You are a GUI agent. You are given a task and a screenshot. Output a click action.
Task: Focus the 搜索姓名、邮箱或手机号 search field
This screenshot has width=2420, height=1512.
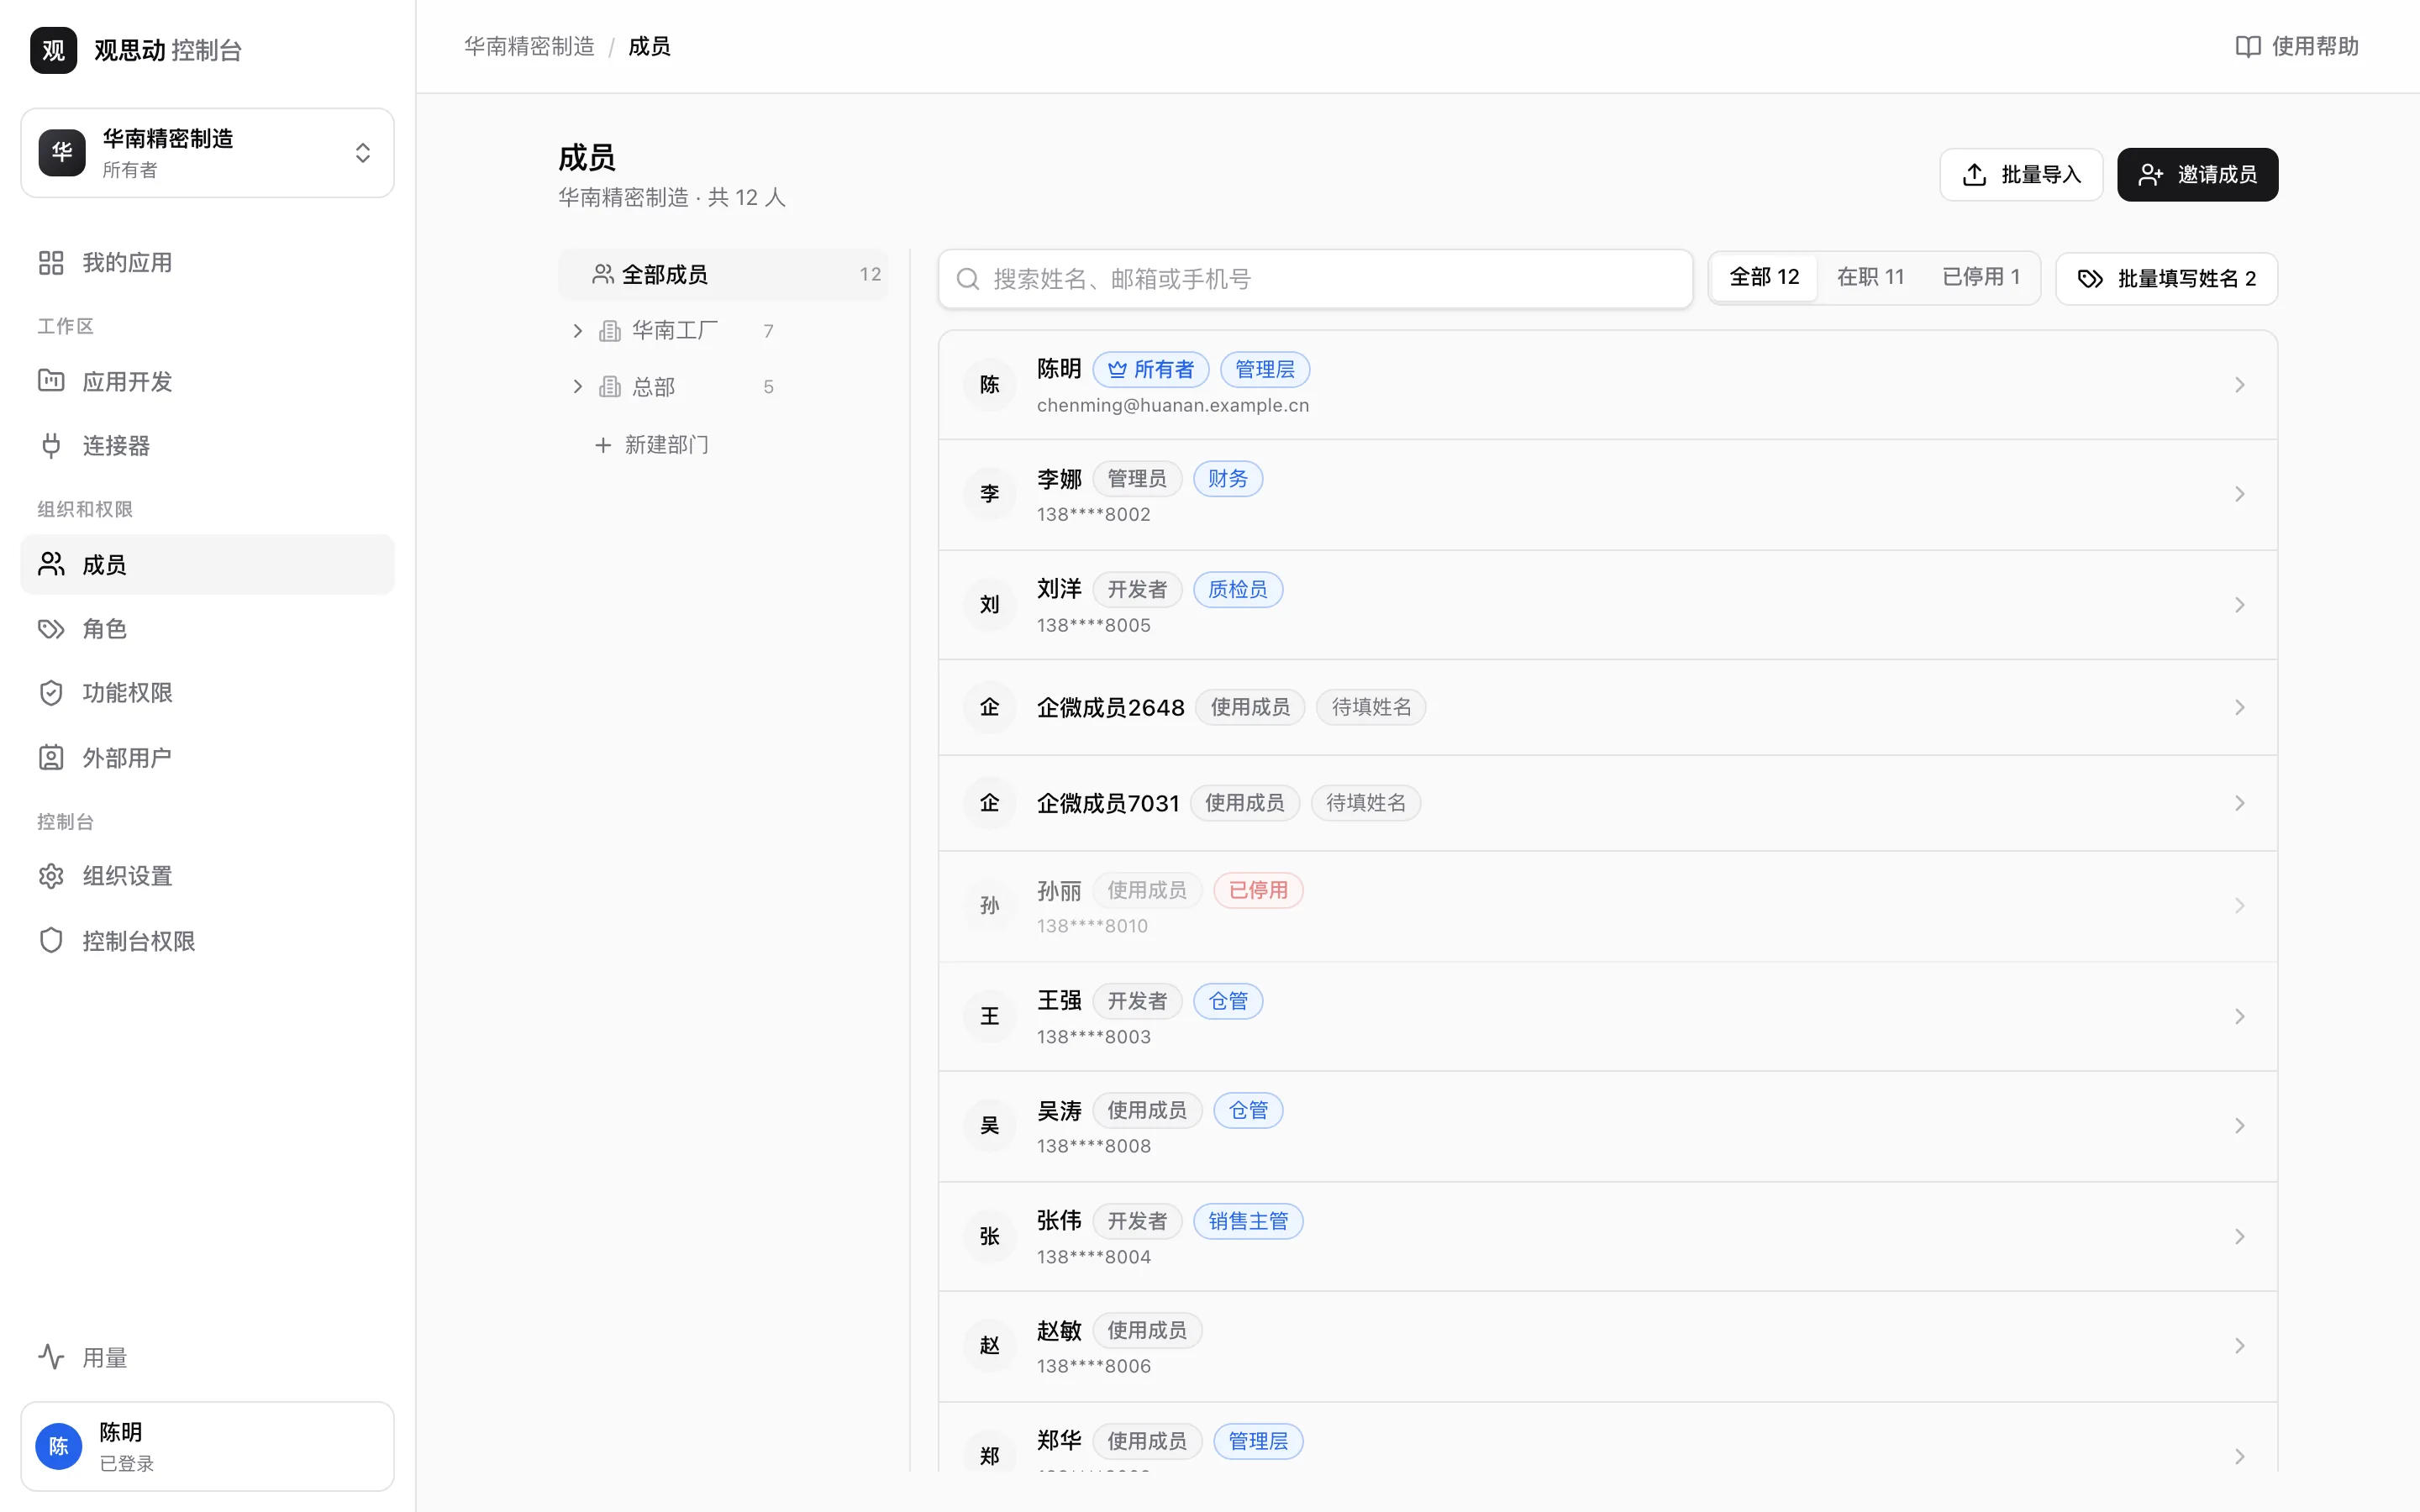pos(1315,279)
